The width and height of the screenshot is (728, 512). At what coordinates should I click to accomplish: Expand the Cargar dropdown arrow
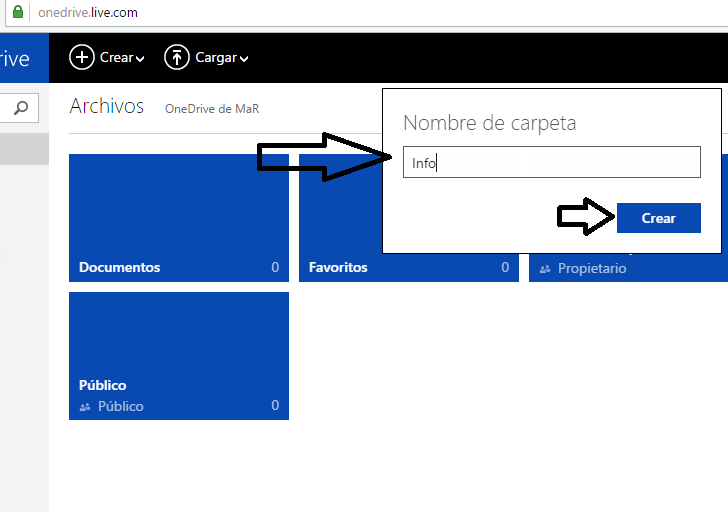[x=244, y=58]
